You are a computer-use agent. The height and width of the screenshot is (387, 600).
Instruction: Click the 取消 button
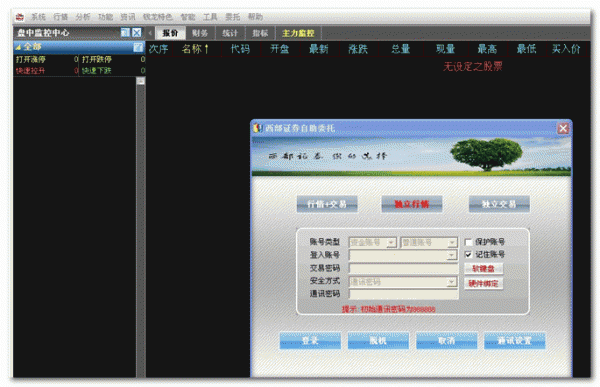[x=447, y=340]
